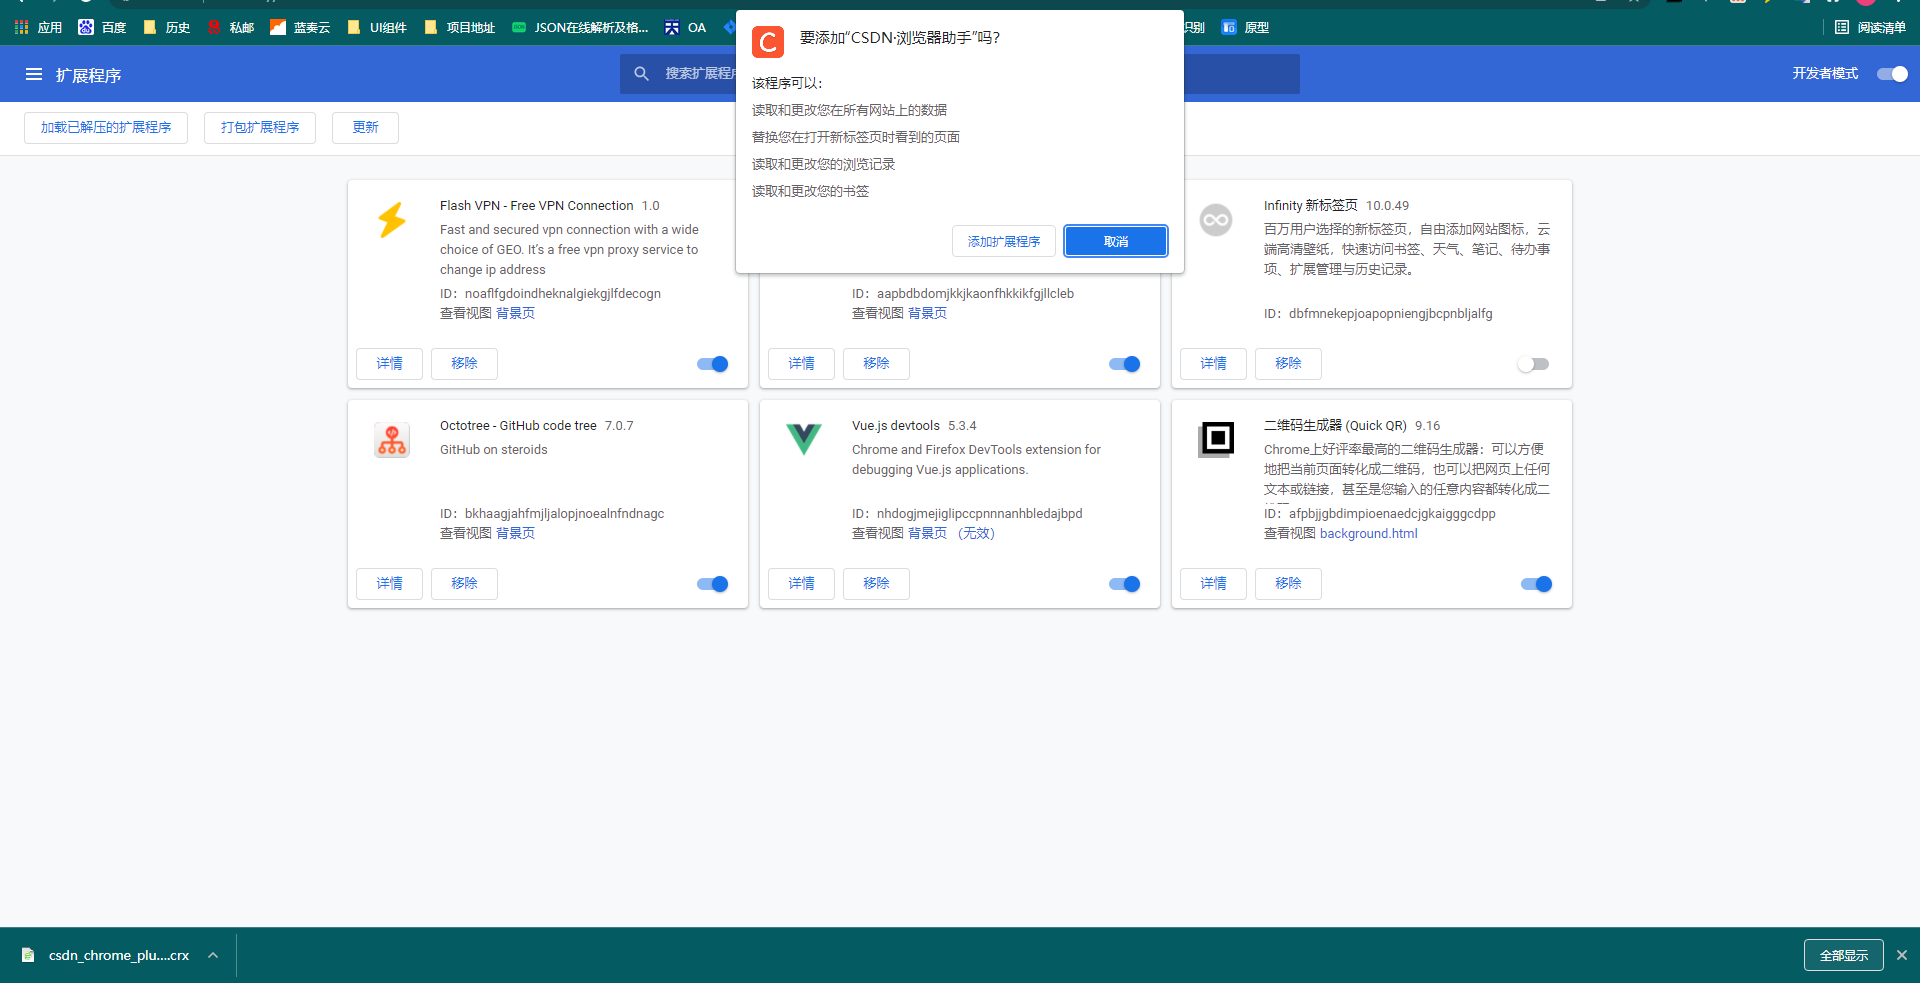Open the 蓝奏云 bookmark
Image resolution: width=1920 pixels, height=983 pixels.
[300, 27]
